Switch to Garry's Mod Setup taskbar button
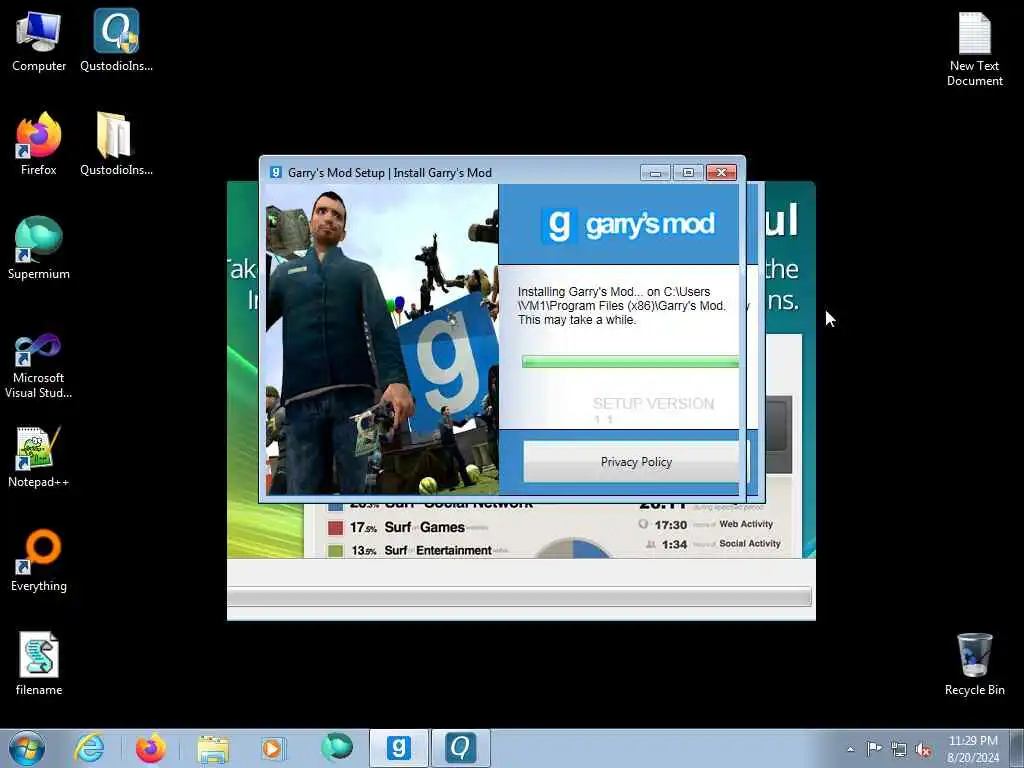 point(398,748)
